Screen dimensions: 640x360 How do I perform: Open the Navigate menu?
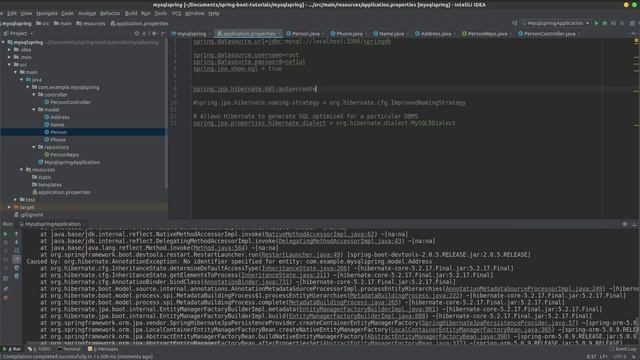47,13
